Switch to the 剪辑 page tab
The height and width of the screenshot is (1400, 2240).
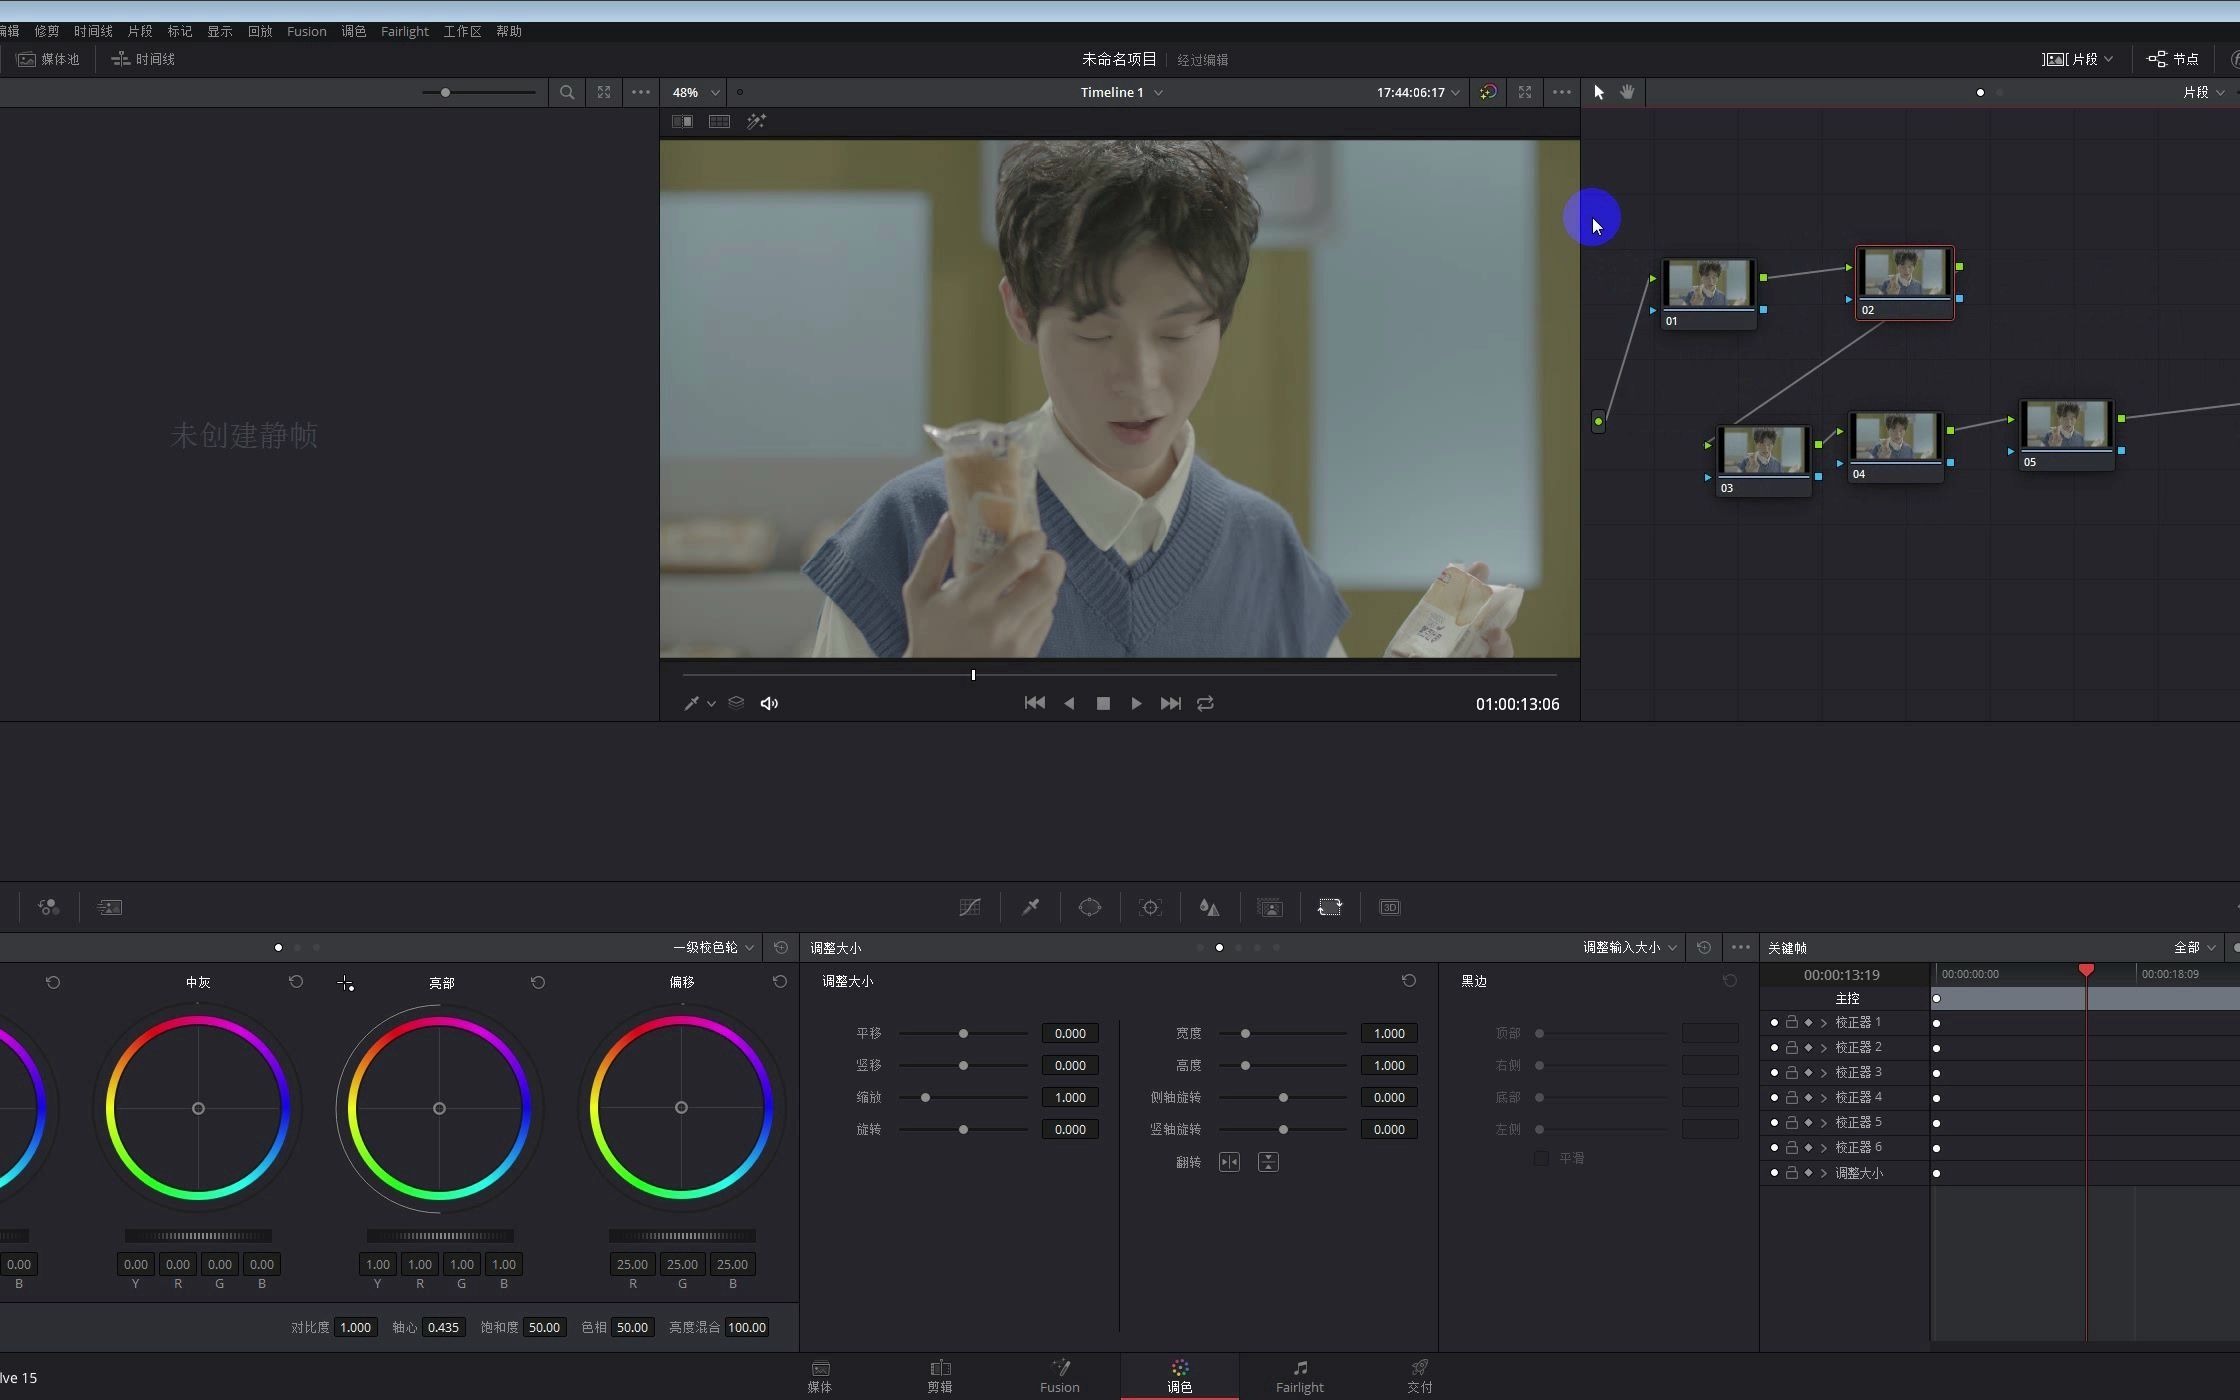(x=940, y=1377)
